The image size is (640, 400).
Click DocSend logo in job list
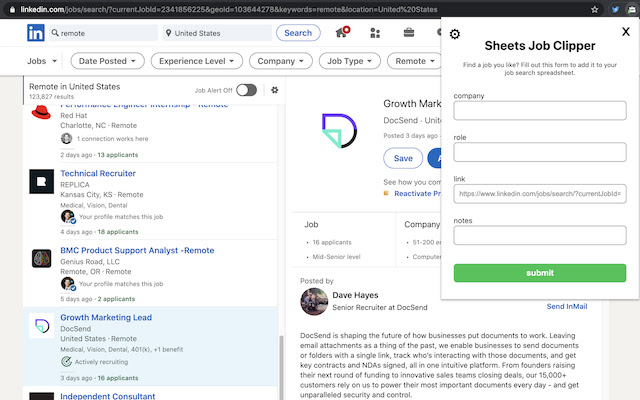[x=42, y=325]
